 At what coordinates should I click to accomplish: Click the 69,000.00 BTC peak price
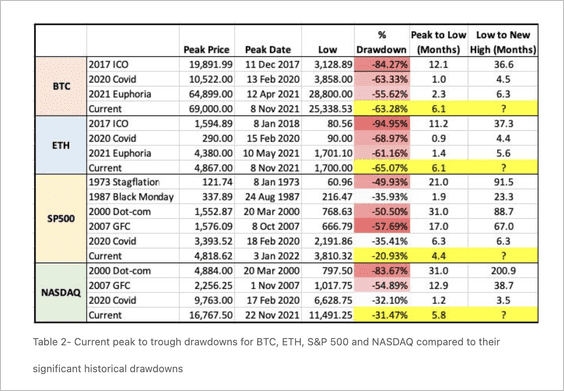click(x=211, y=109)
